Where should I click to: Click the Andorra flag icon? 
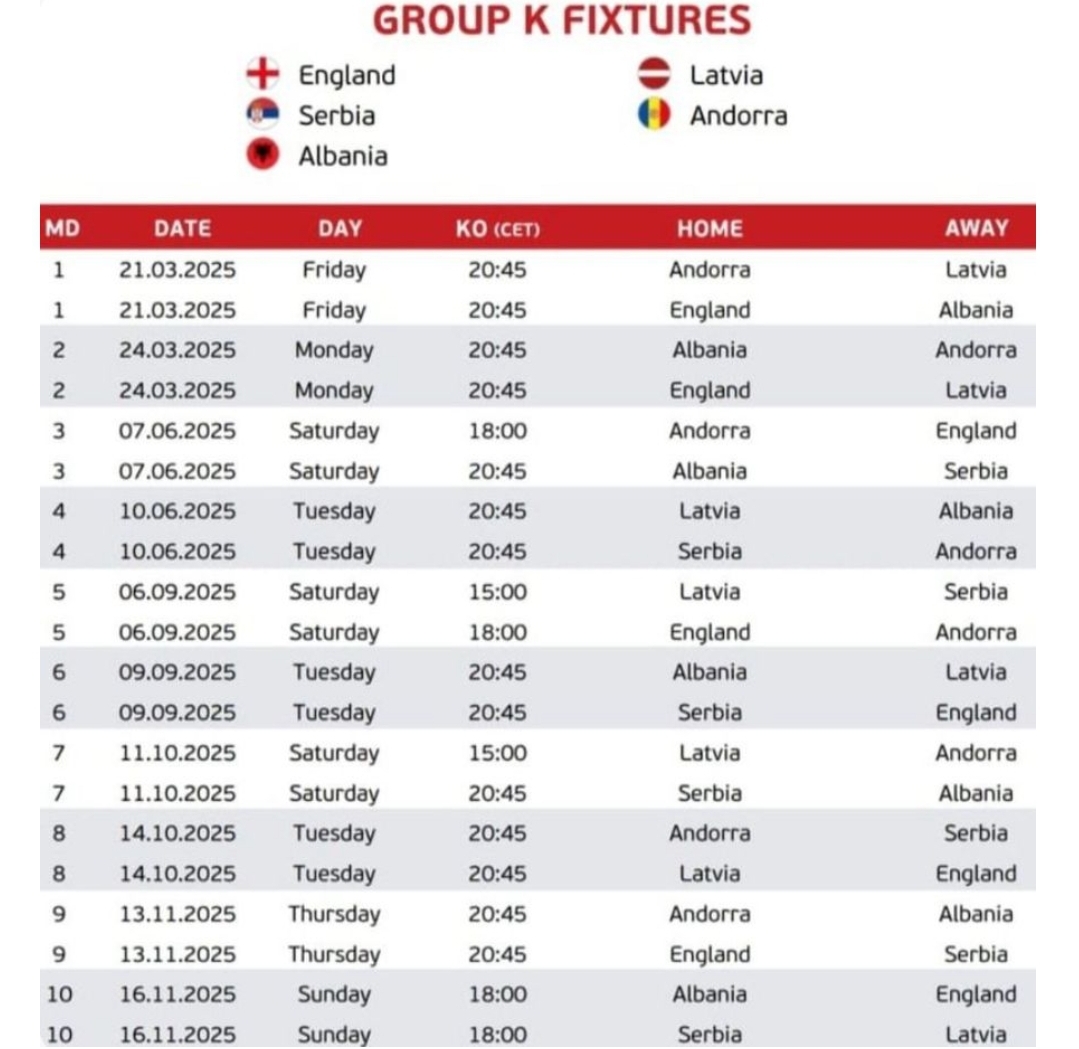click(x=654, y=114)
